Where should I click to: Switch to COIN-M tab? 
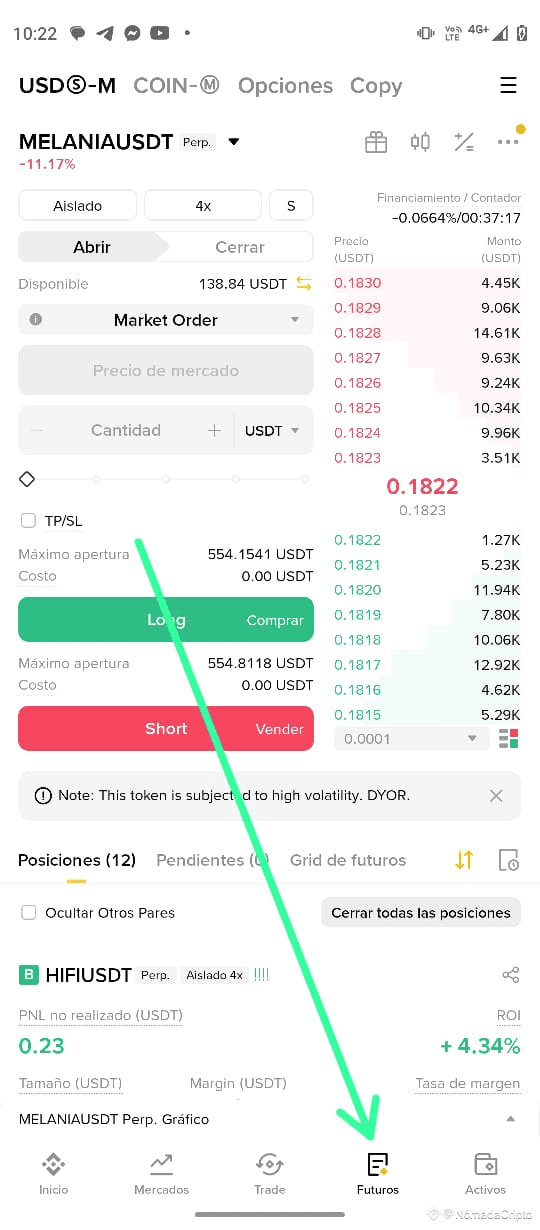pos(176,85)
